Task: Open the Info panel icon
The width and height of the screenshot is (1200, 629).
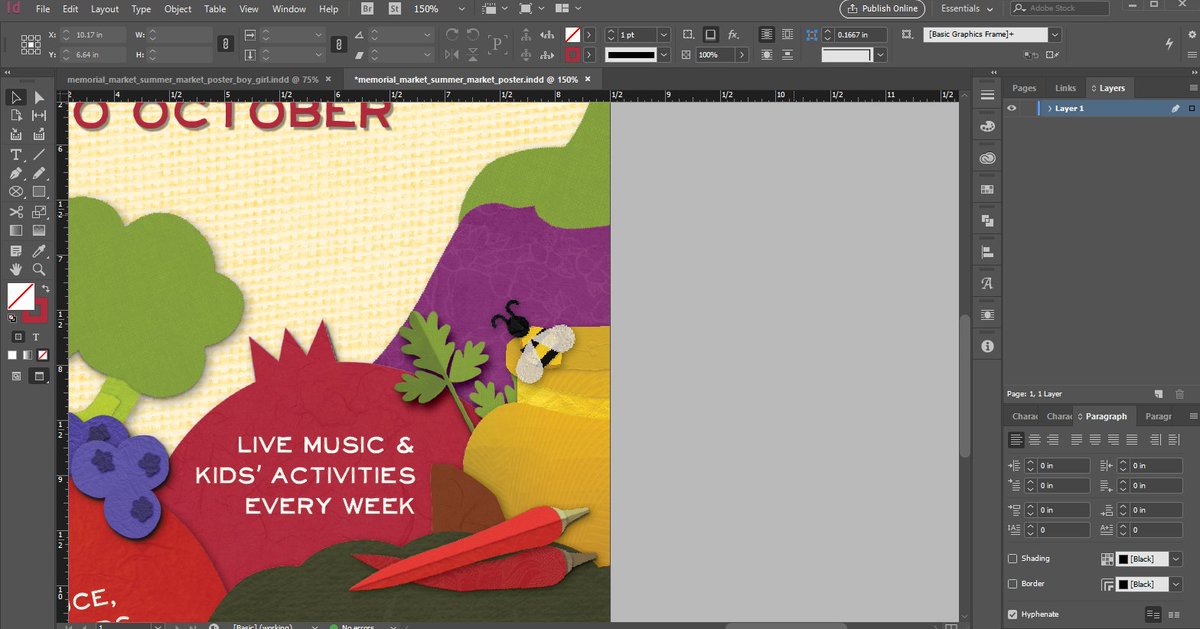Action: click(x=987, y=346)
